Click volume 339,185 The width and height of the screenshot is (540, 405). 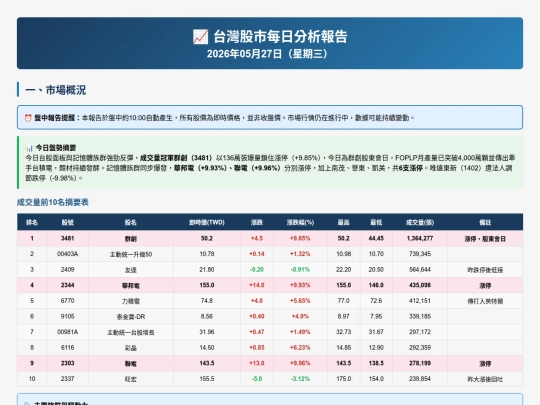(x=420, y=316)
